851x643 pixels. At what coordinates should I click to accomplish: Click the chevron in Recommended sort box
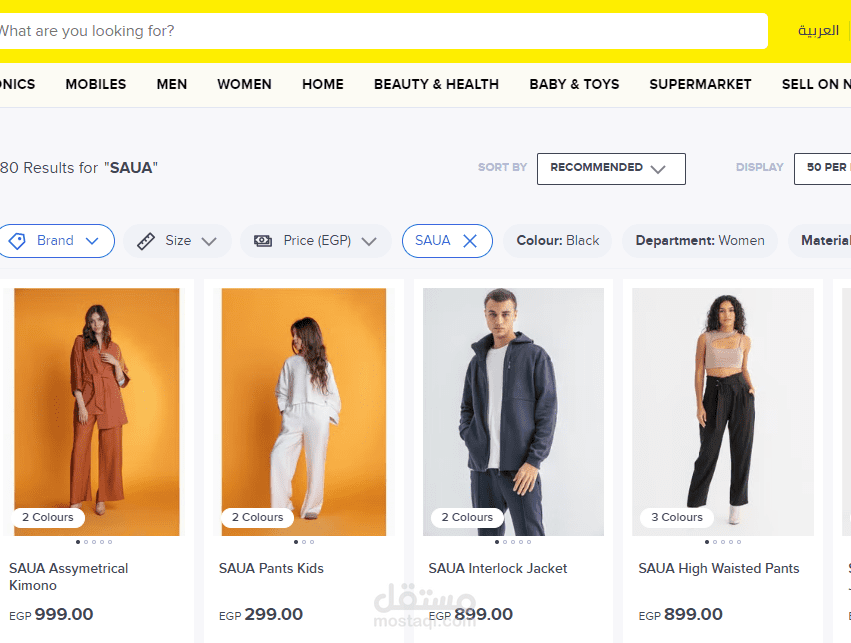[658, 169]
